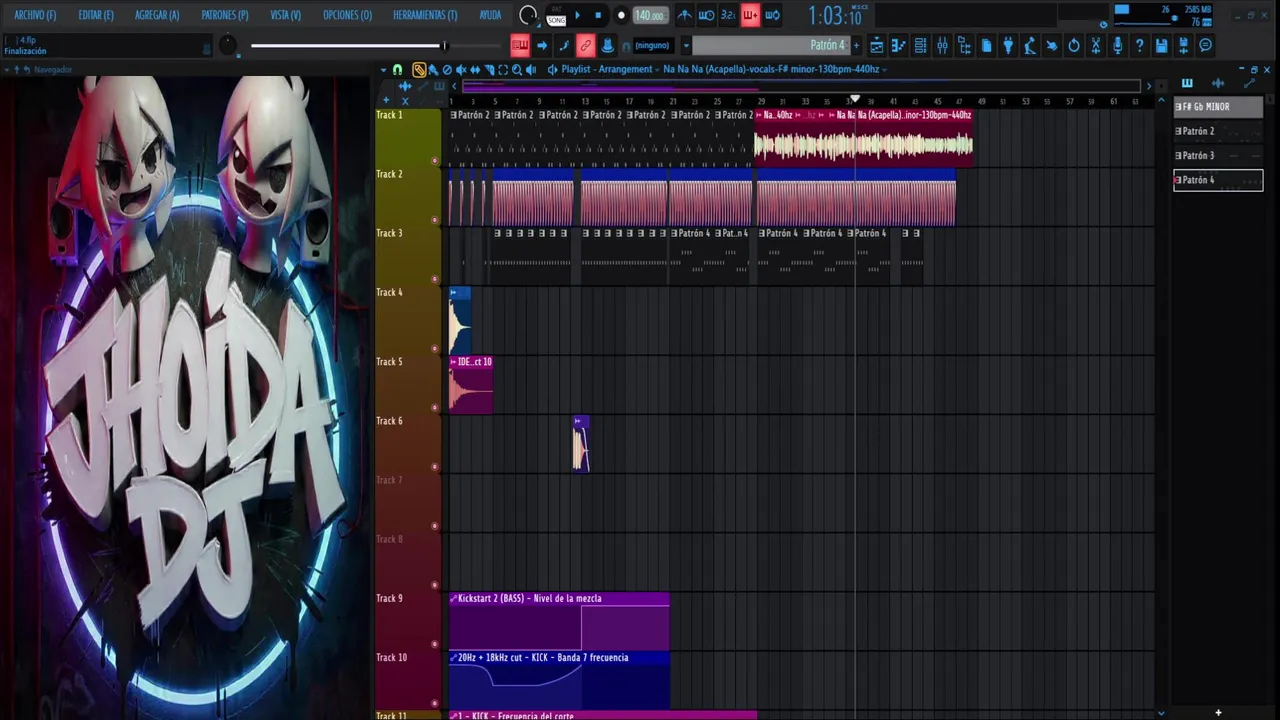Select the Mute tool in playlist
This screenshot has height=720, width=1280.
[x=461, y=69]
